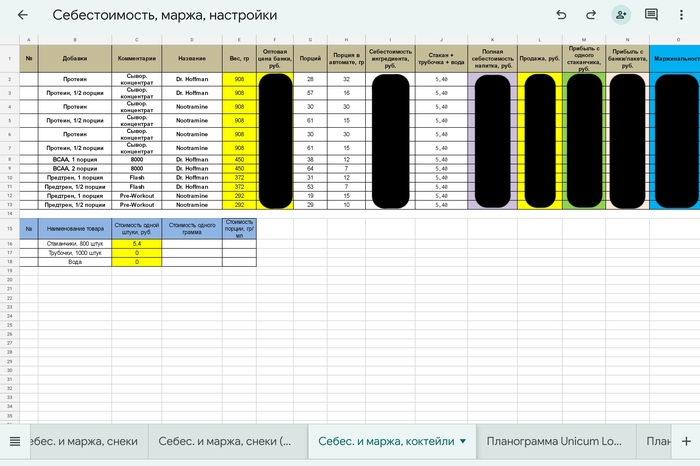Open the three-dot more options menu
The image size is (700, 466).
tap(683, 15)
